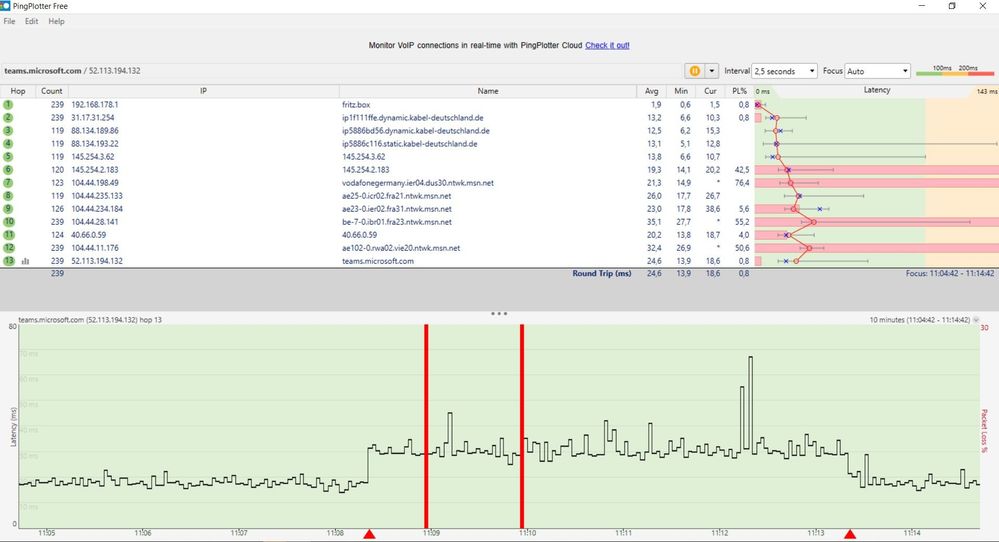The width and height of the screenshot is (999, 542).
Task: Select the green hop 12 circle icon
Action: point(8,248)
